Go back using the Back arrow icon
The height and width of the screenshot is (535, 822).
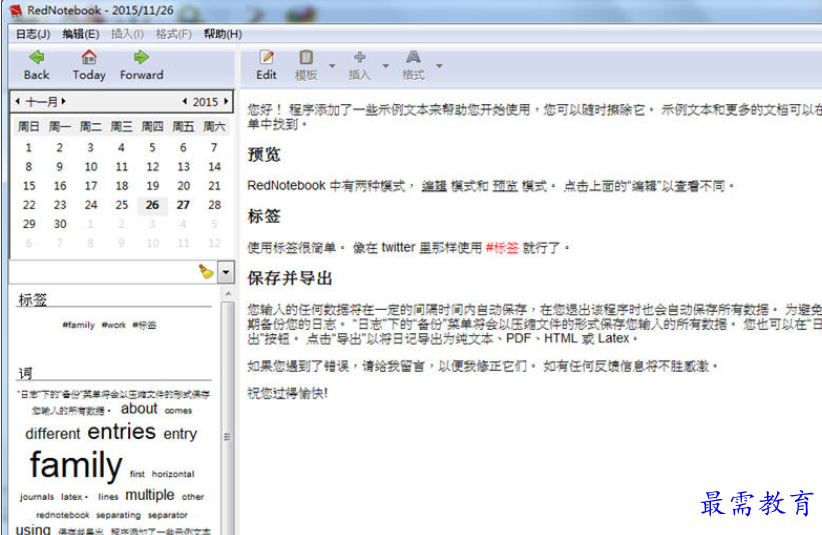click(x=37, y=57)
